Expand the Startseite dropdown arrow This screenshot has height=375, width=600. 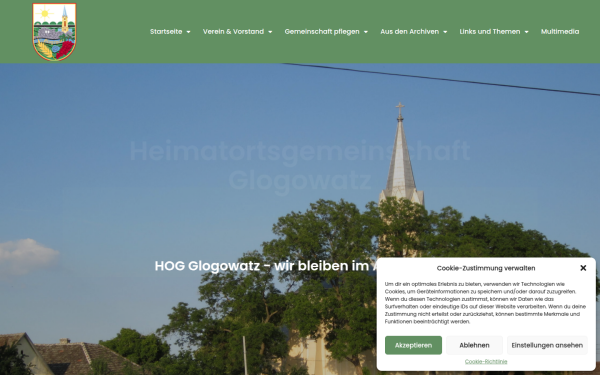click(x=188, y=32)
